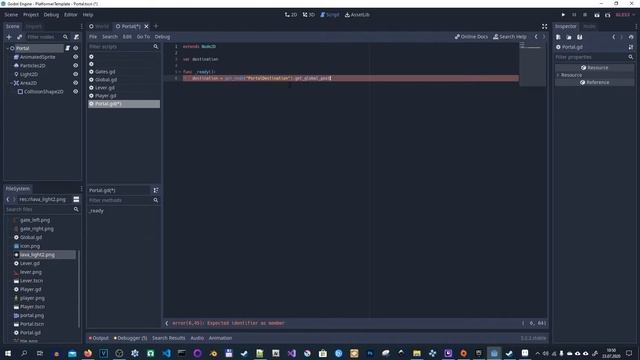This screenshot has height=360, width=640.
Task: Open Online Docs
Action: (471, 37)
